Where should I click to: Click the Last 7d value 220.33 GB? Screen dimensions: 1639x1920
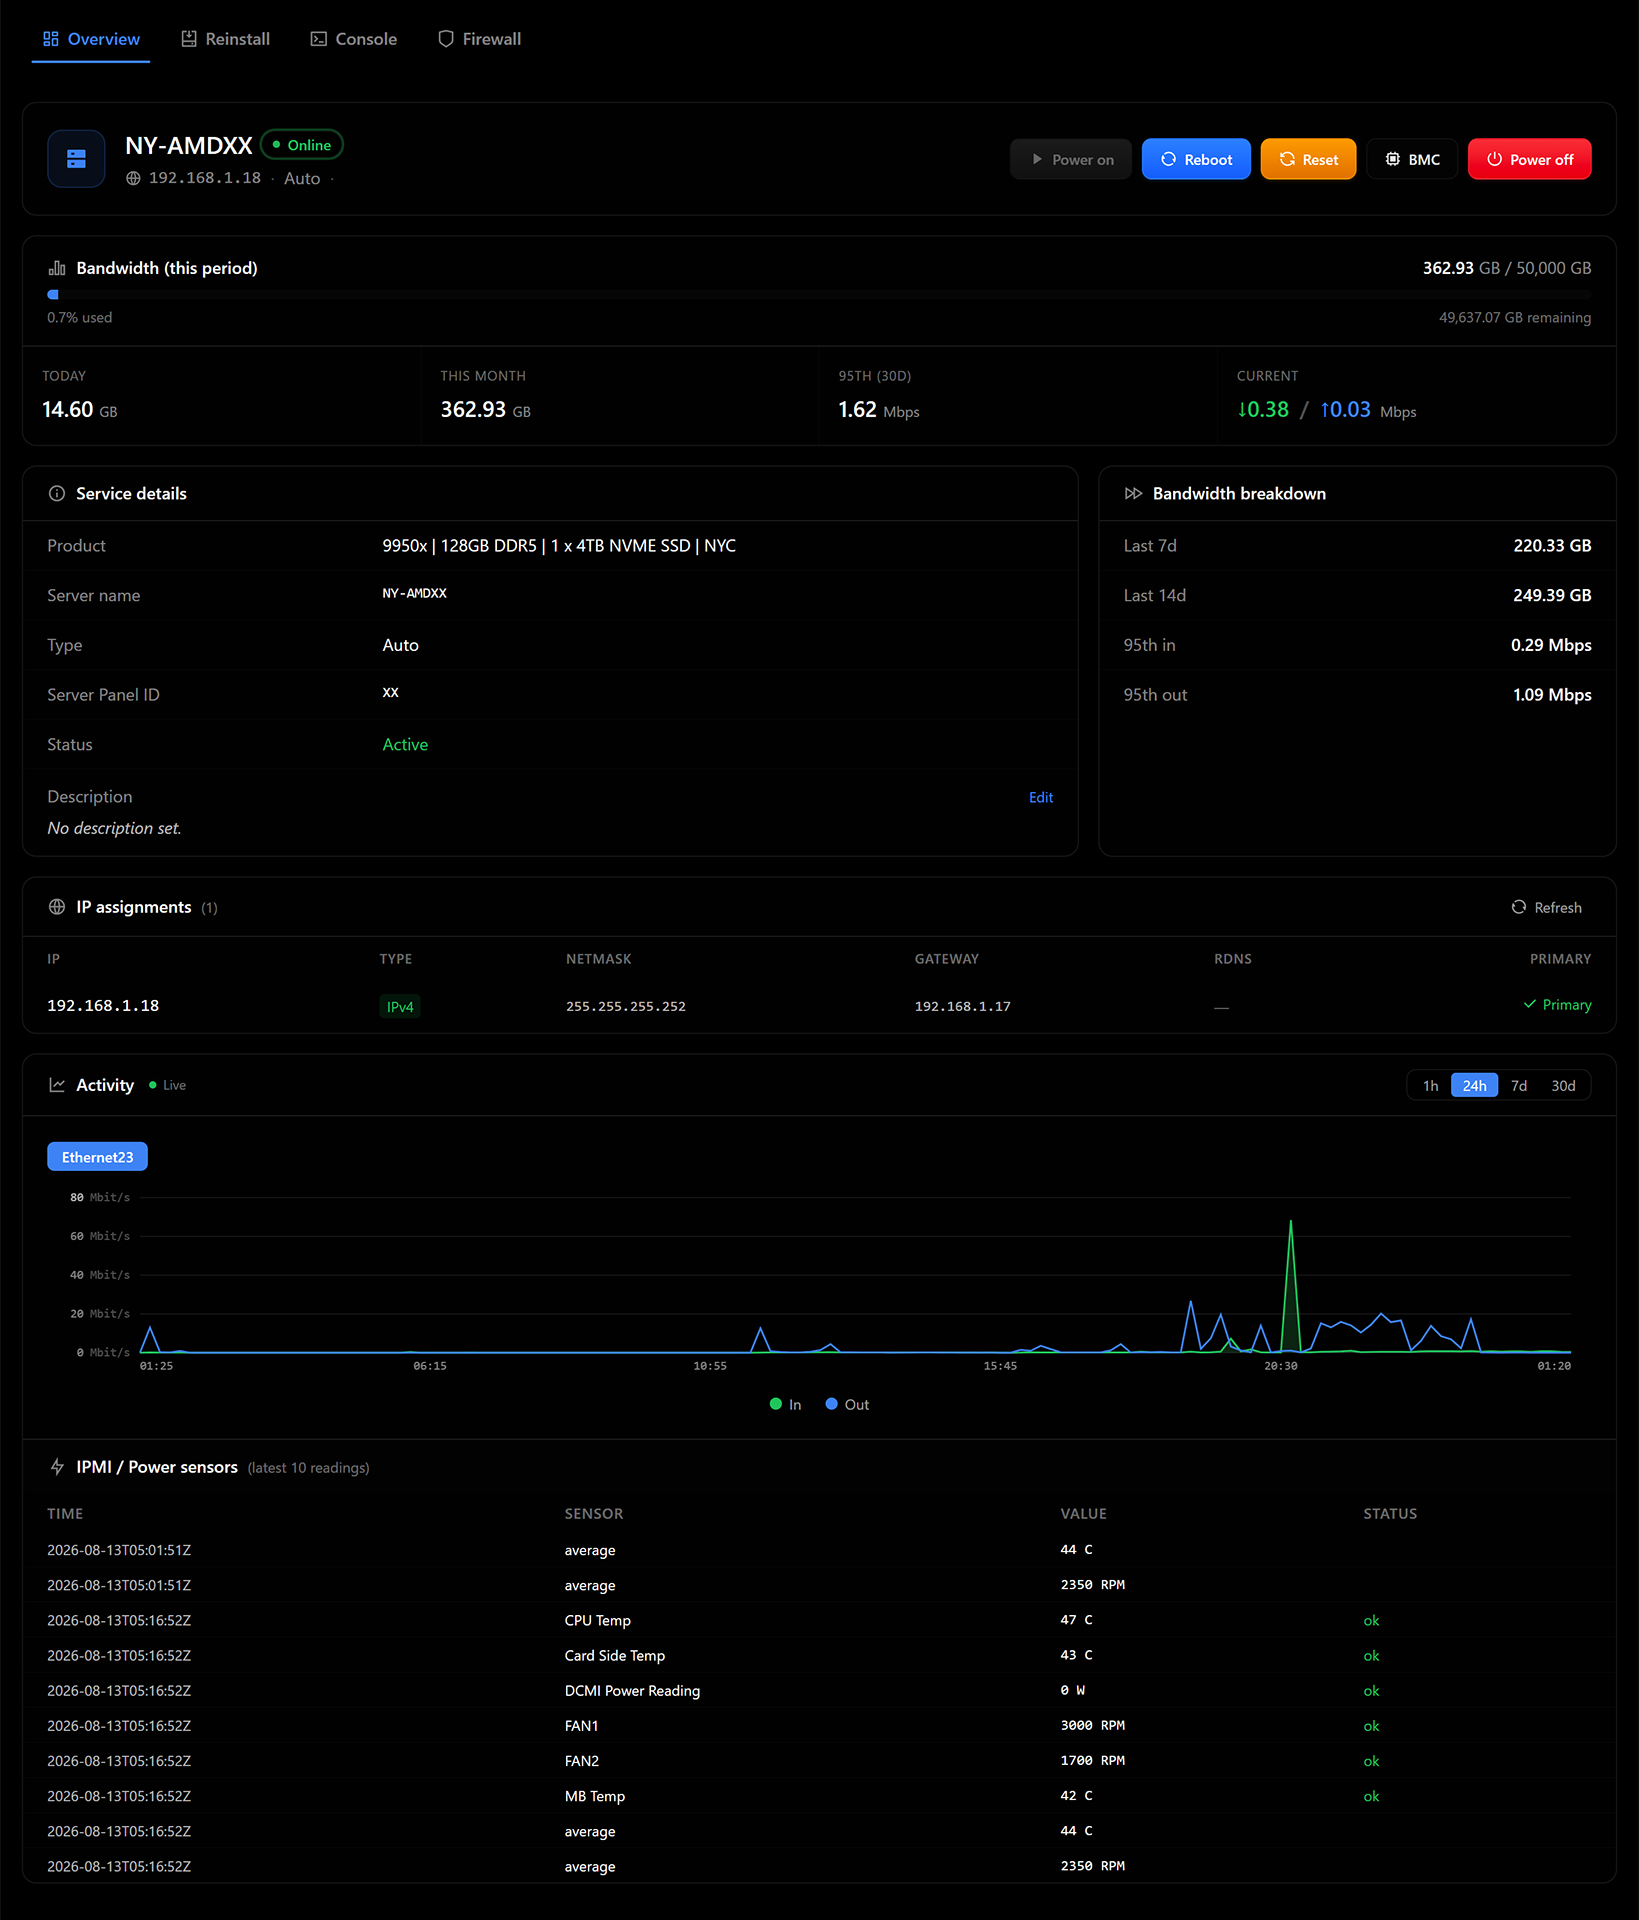[x=1552, y=546]
